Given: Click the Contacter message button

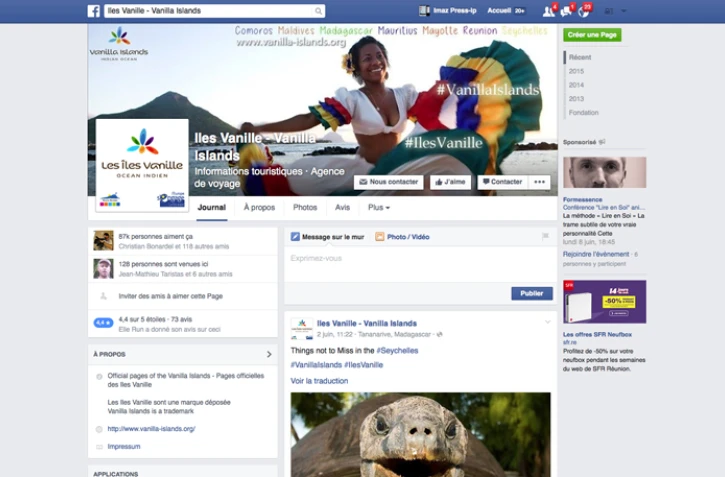Looking at the screenshot, I should click(x=503, y=182).
